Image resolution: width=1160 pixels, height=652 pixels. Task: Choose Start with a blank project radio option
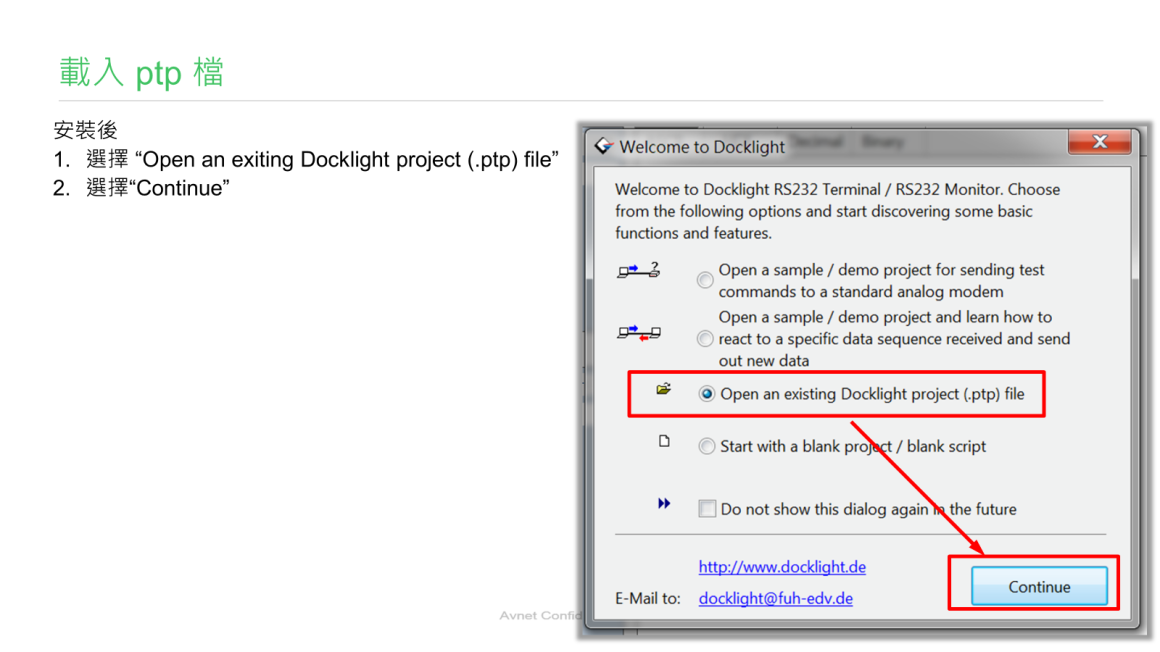(x=707, y=447)
